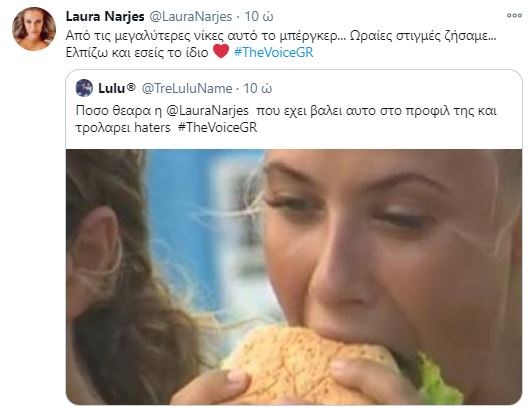Open the three-dot more options menu

tap(514, 15)
